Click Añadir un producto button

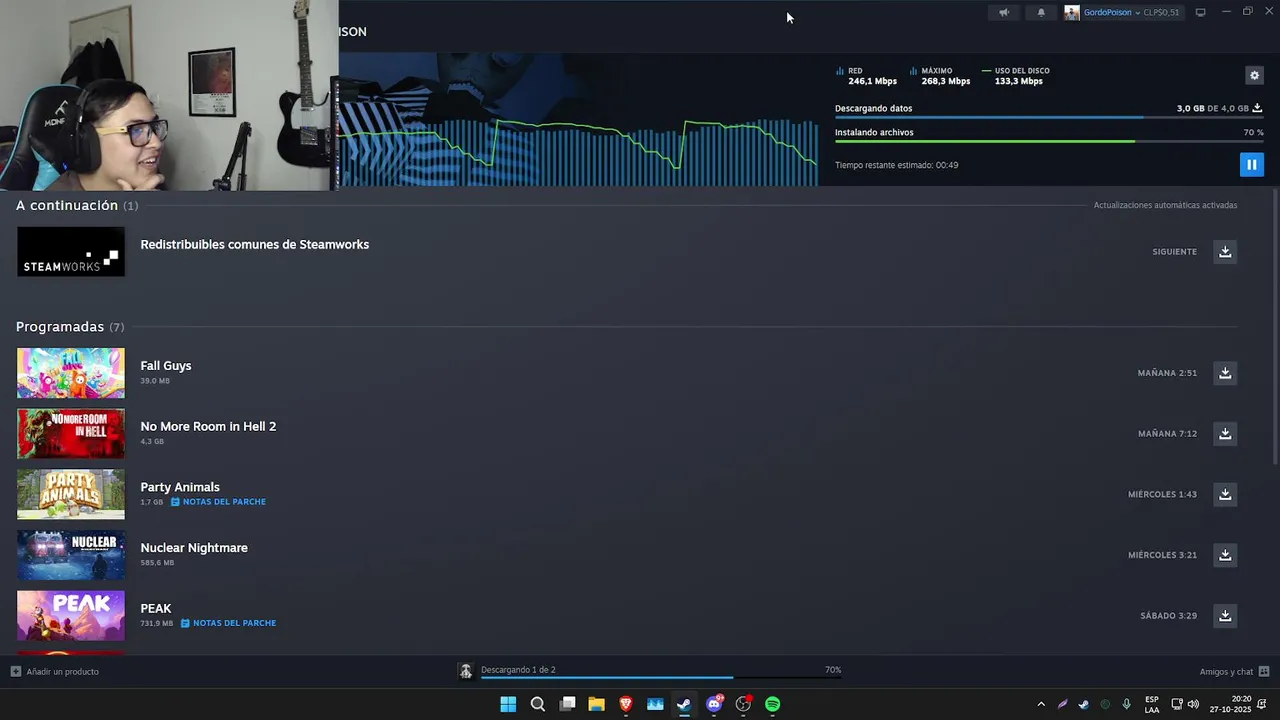tap(55, 671)
